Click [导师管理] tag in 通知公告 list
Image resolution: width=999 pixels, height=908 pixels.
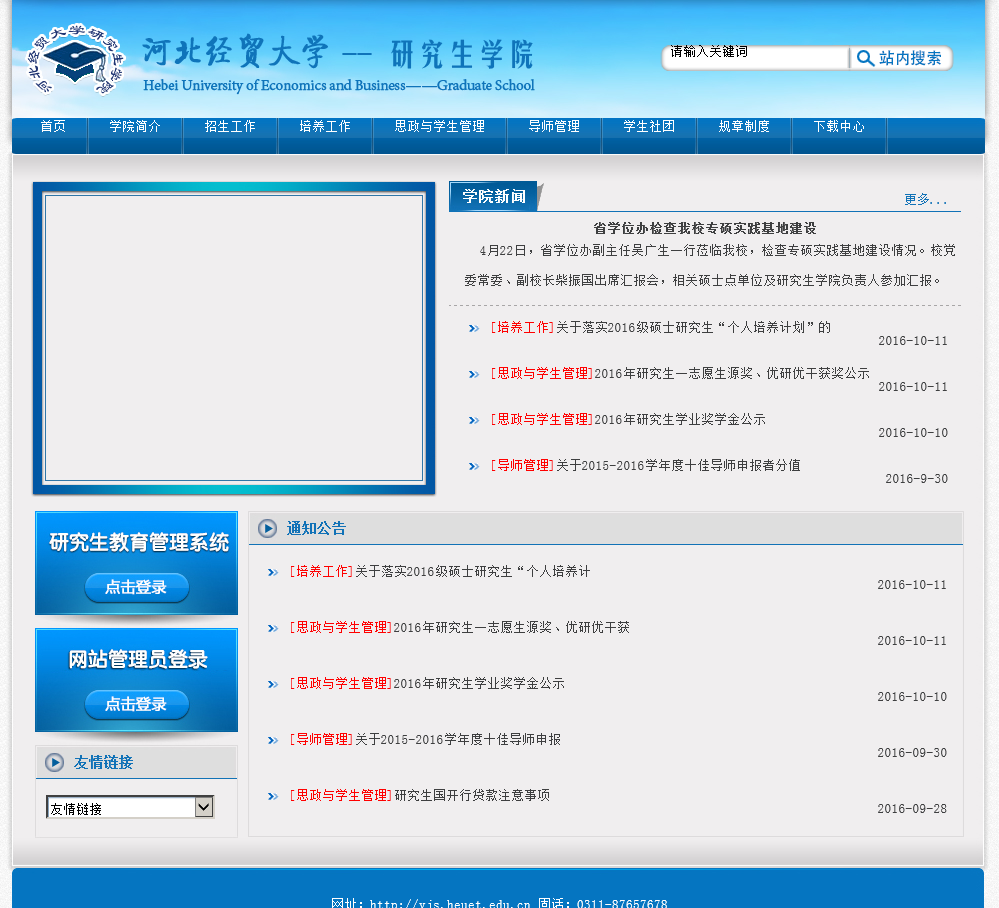pyautogui.click(x=321, y=739)
